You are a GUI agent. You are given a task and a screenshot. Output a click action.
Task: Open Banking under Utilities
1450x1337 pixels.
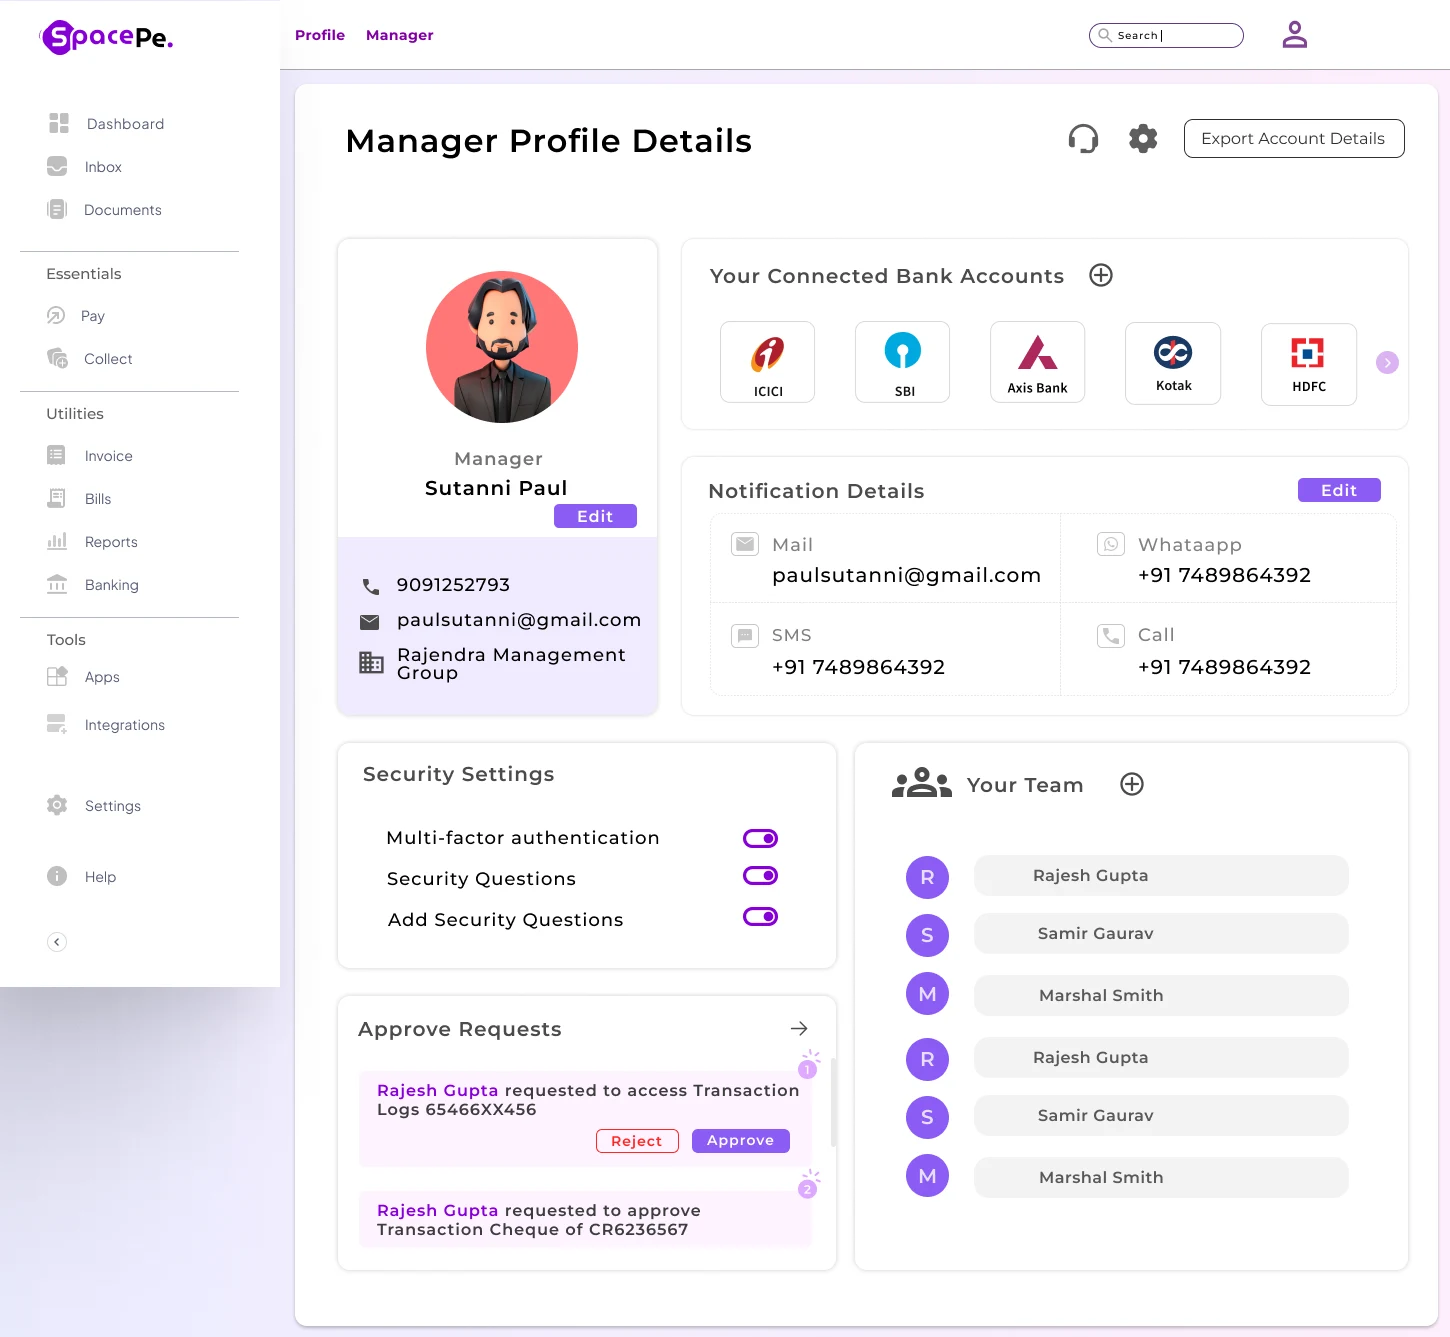coord(93,585)
